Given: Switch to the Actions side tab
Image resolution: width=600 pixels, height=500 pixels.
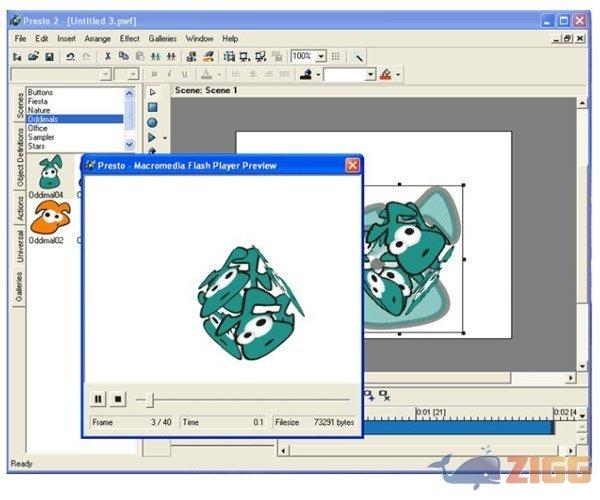Looking at the screenshot, I should [x=20, y=208].
